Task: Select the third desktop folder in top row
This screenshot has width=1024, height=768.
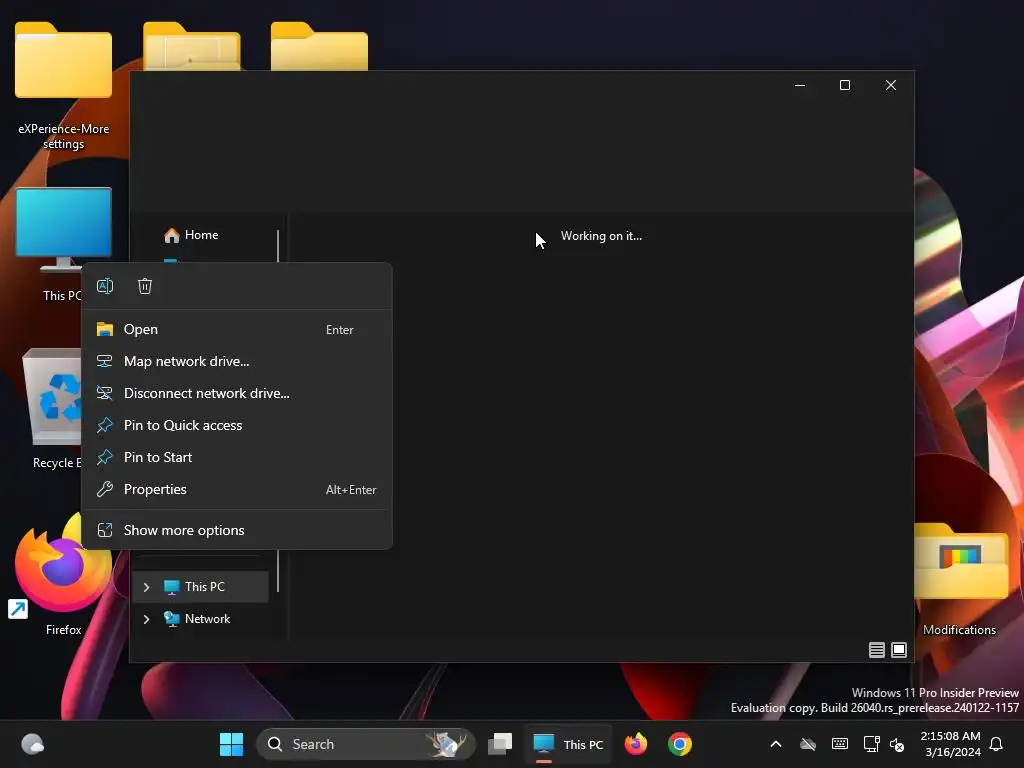Action: coord(319,46)
